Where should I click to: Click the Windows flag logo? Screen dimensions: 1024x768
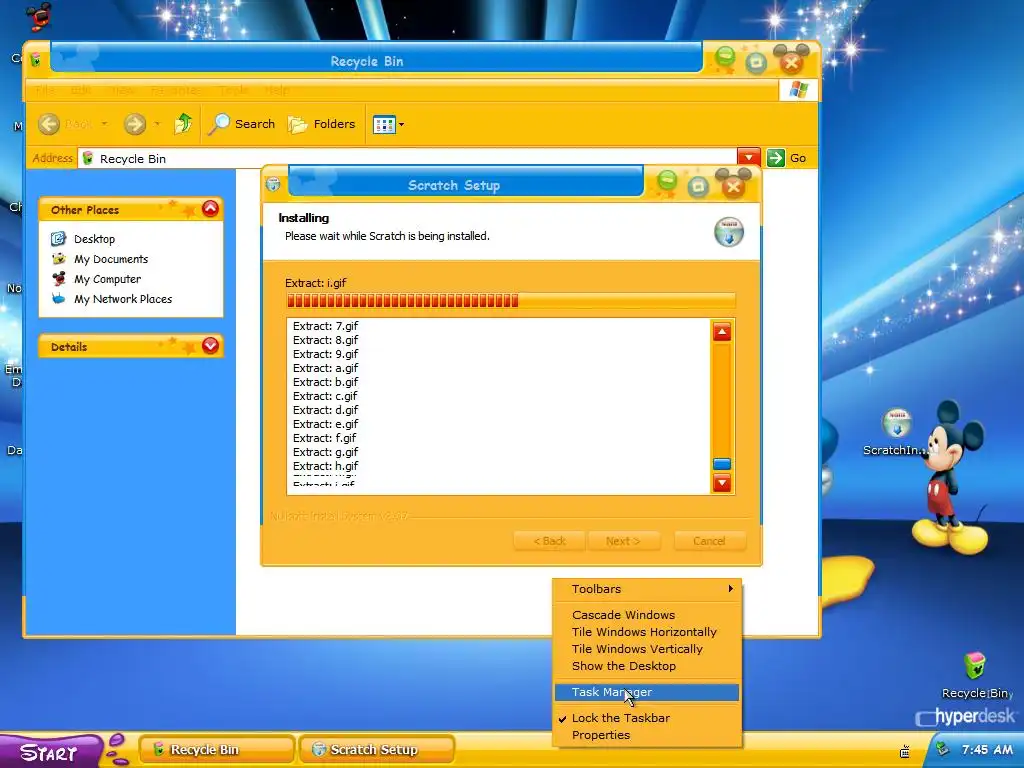point(799,89)
